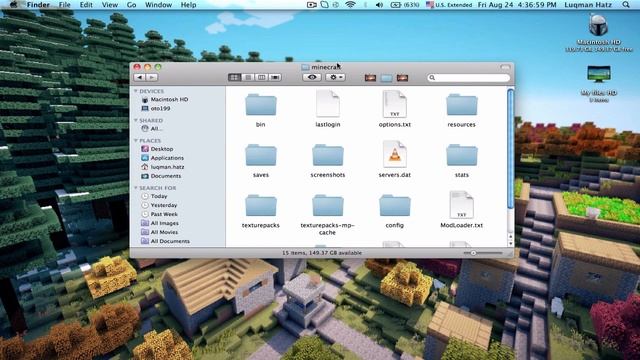Switch to list view
Viewport: 640px width, 360px height.
(248, 77)
